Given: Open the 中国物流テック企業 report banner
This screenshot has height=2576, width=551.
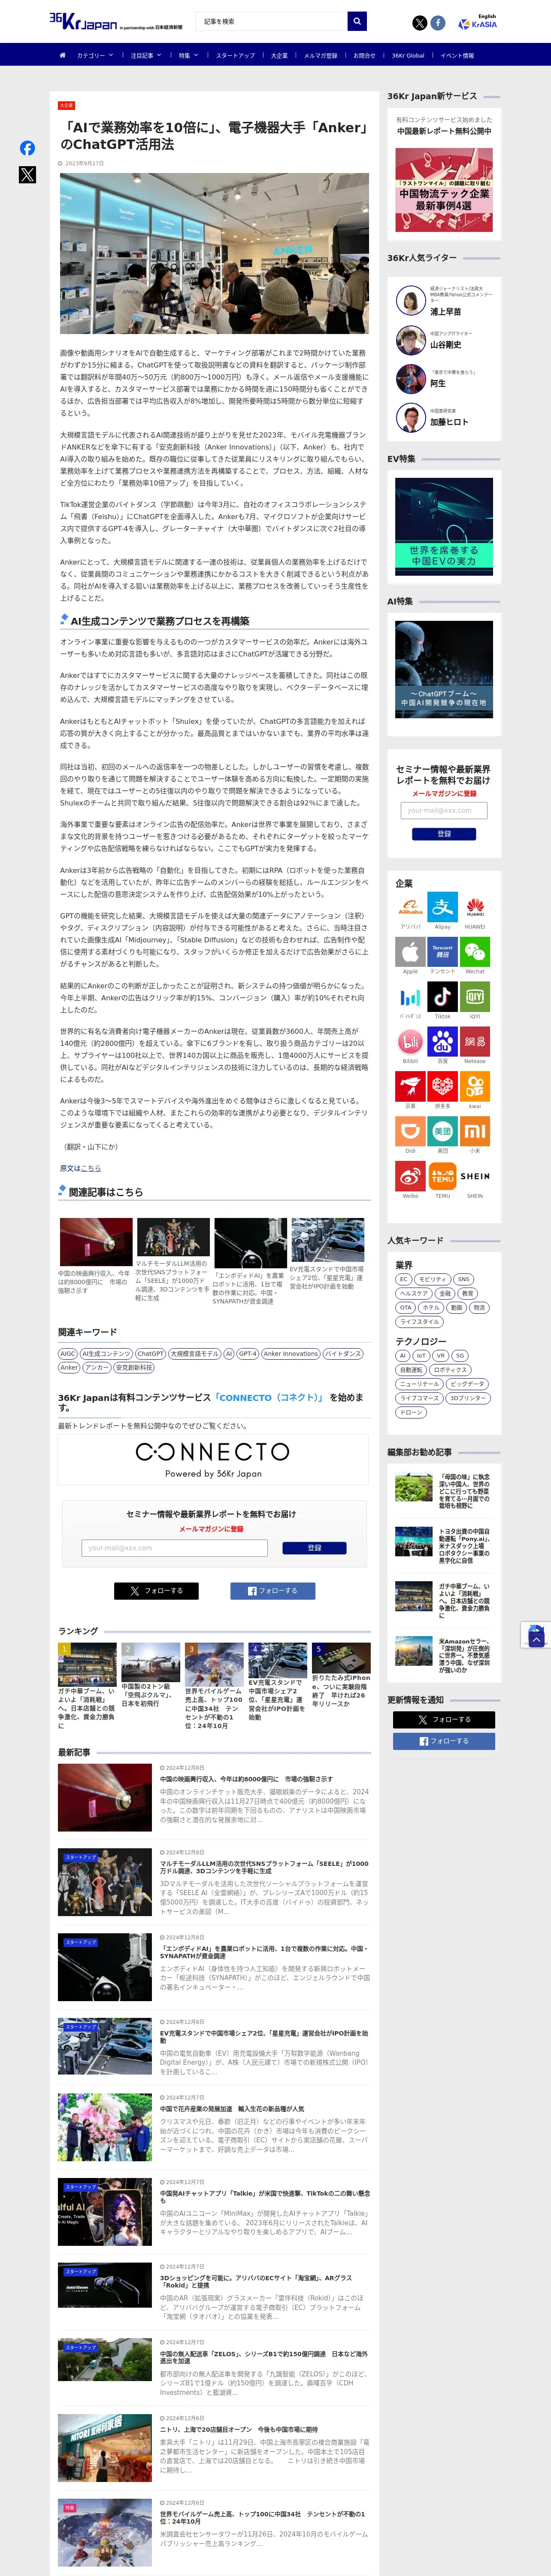Looking at the screenshot, I should [x=444, y=190].
